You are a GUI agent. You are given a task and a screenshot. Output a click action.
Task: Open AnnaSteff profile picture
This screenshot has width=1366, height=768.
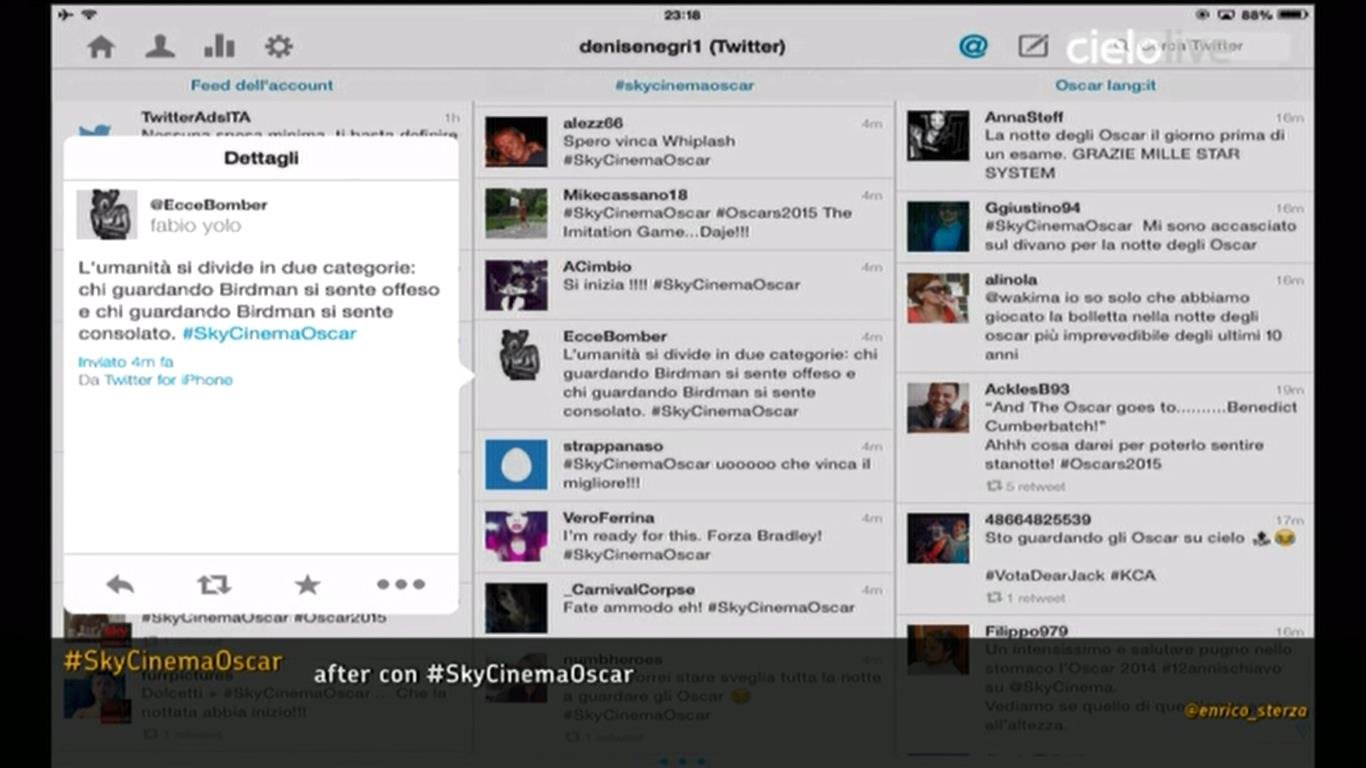[x=938, y=135]
